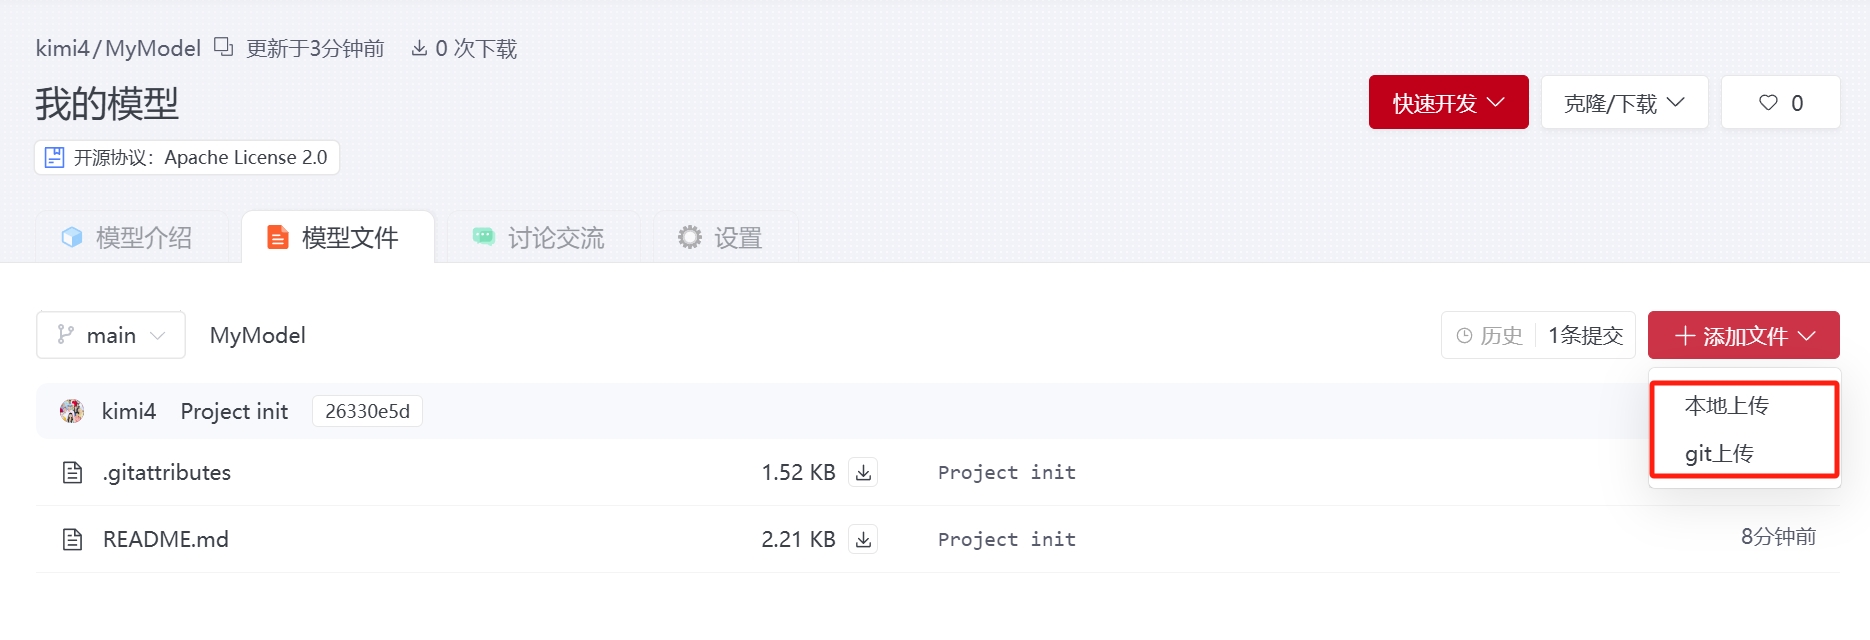Viewport: 1870px width, 640px height.
Task: View the 1条提交 commit history
Action: pyautogui.click(x=1585, y=336)
